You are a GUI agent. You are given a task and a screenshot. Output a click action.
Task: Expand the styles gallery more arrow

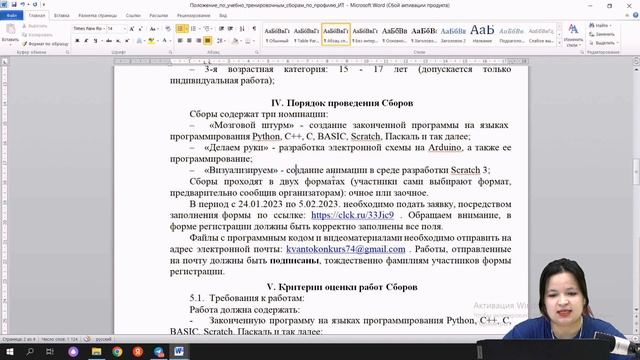pyautogui.click(x=559, y=43)
